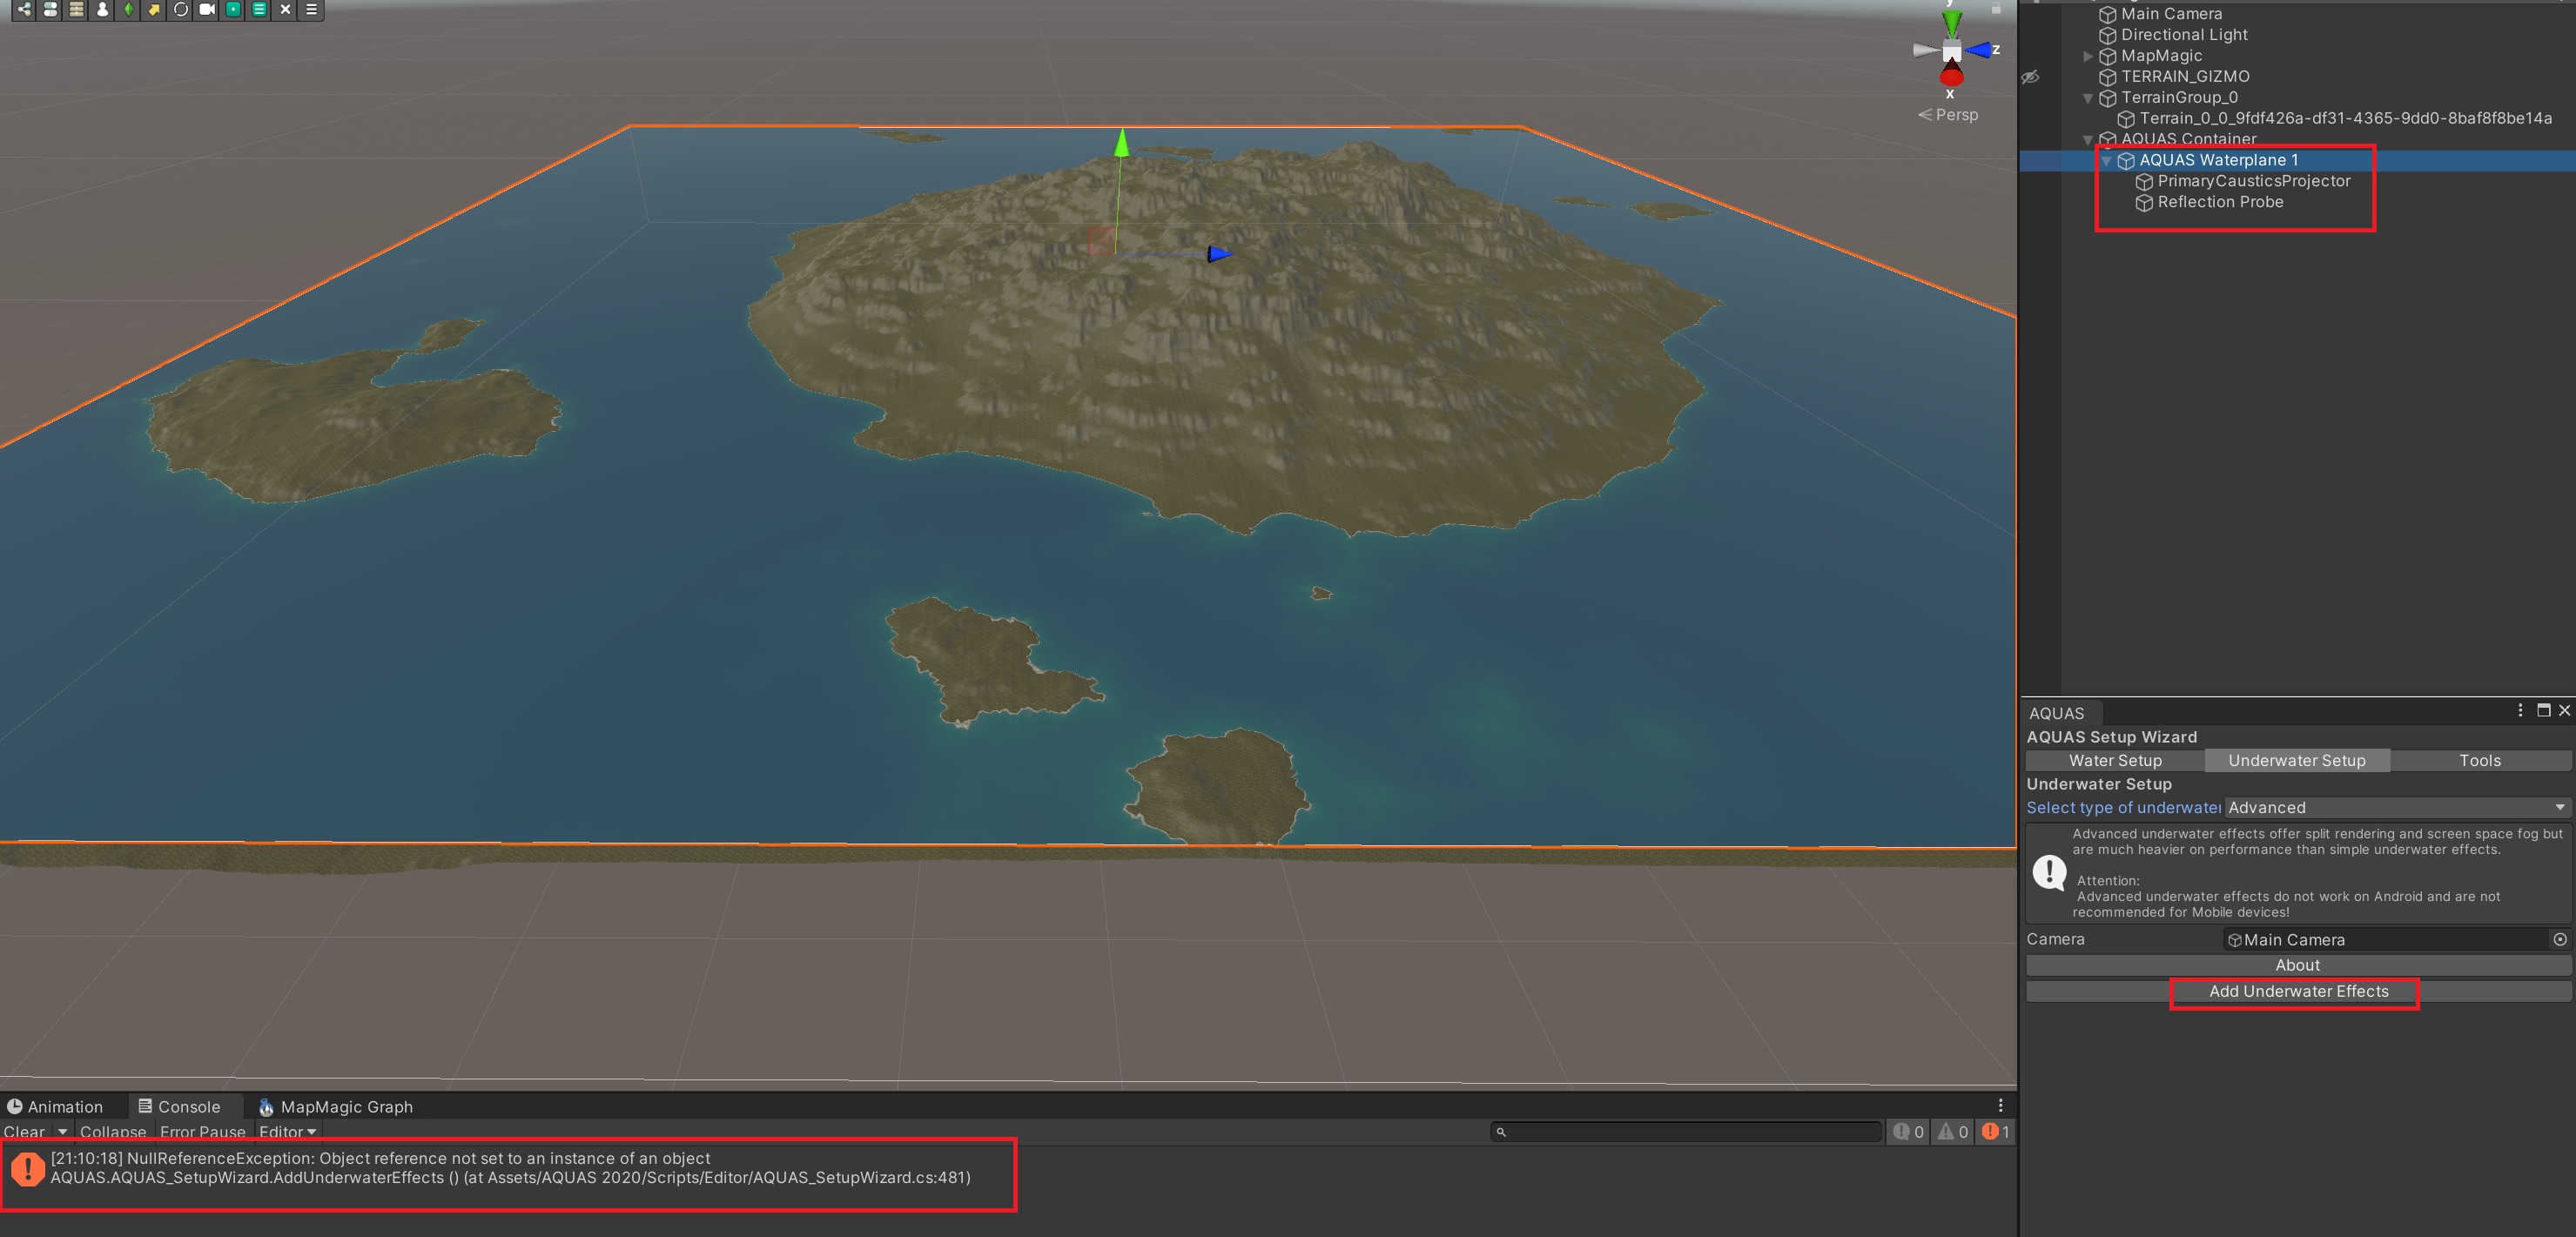Toggle error messages filter in Console
This screenshot has height=1237, width=2576.
click(1995, 1131)
